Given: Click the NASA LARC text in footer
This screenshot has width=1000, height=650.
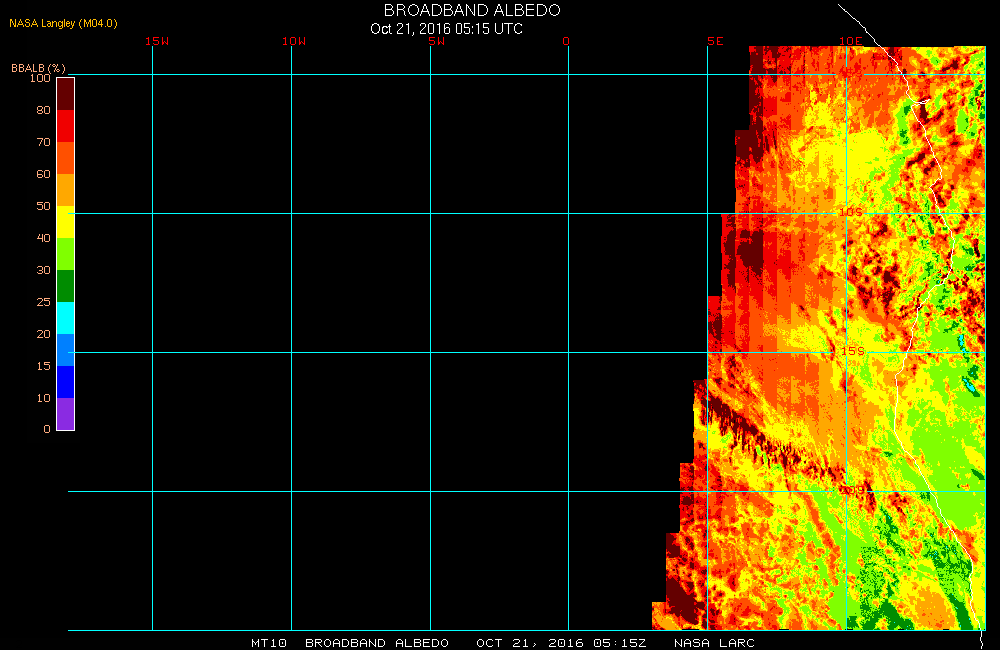Looking at the screenshot, I should tap(714, 642).
